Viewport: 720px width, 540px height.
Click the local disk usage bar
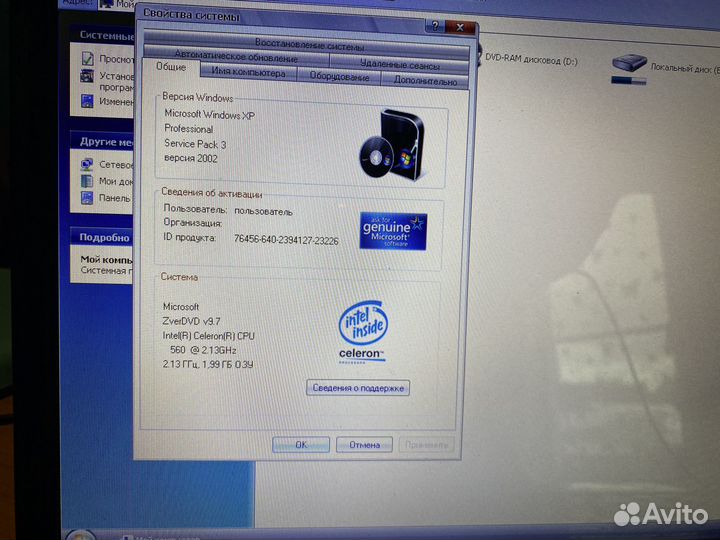(x=629, y=81)
